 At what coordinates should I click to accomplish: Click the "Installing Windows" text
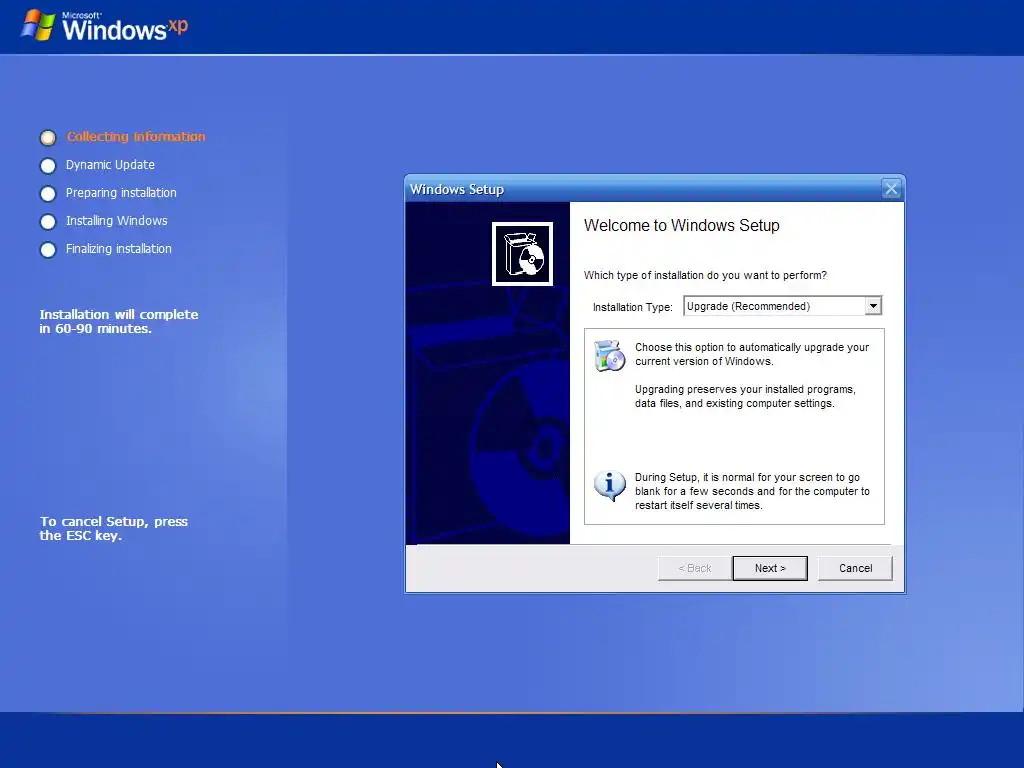click(x=116, y=221)
